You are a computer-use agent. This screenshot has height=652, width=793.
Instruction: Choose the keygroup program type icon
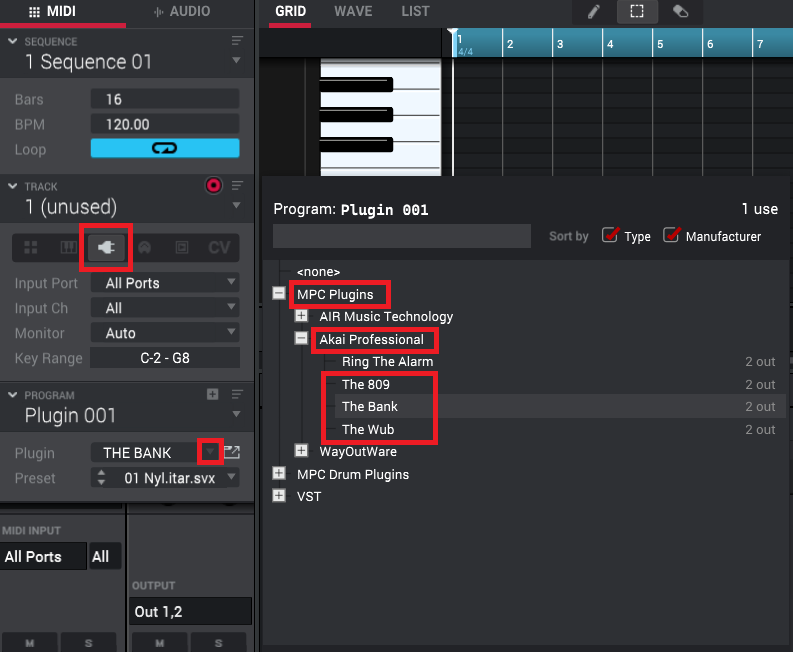68,247
